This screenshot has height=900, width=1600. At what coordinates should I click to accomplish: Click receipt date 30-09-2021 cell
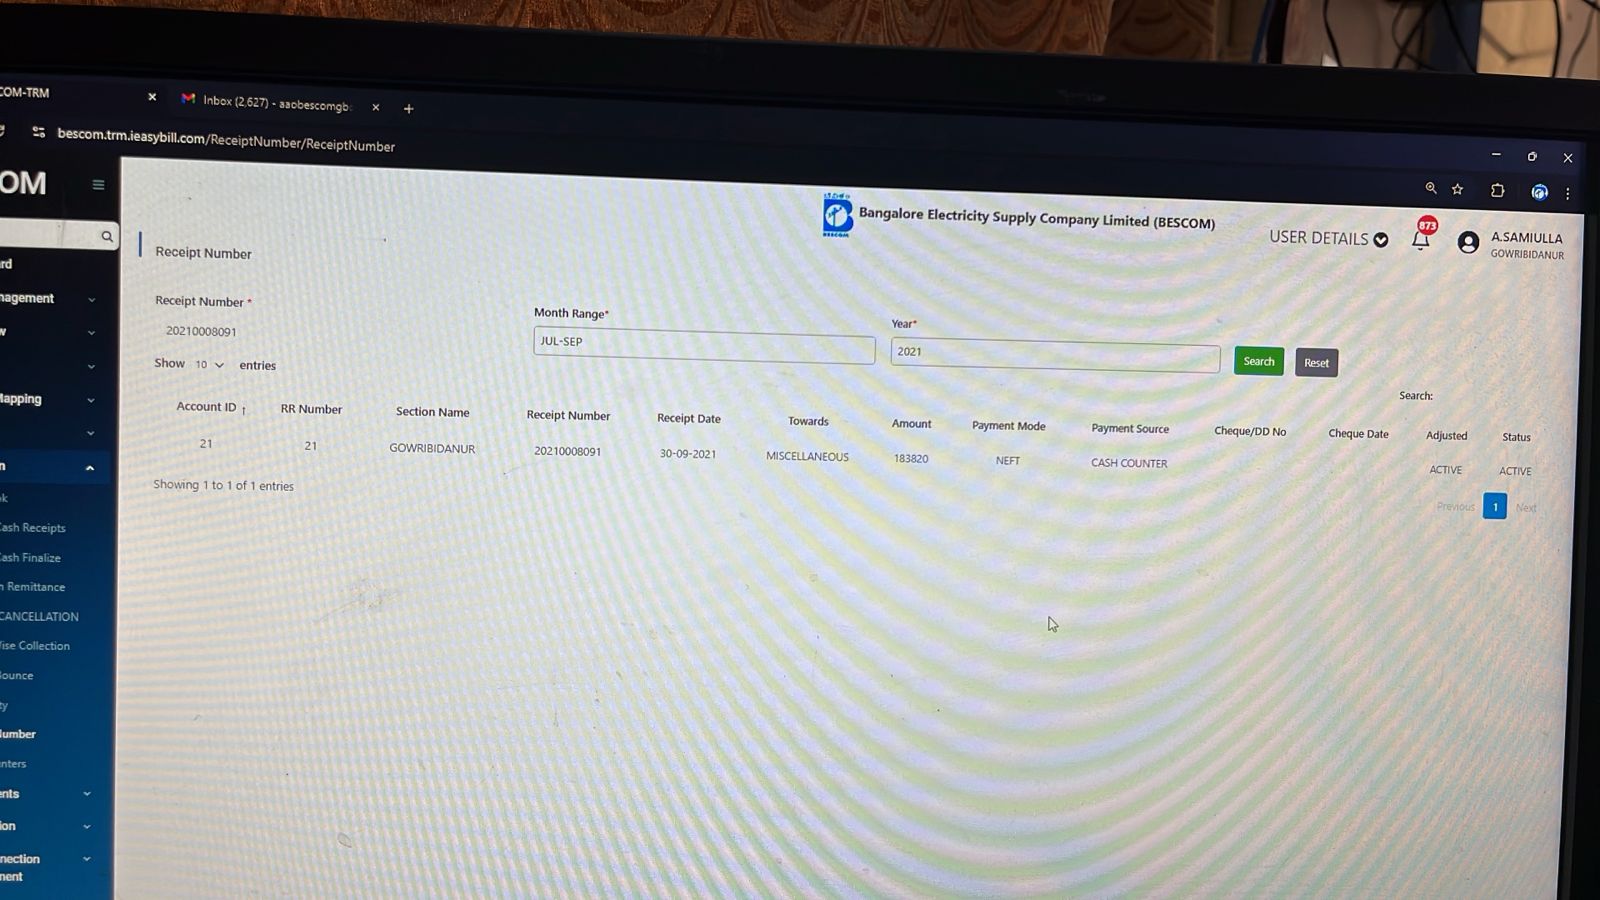(x=688, y=454)
